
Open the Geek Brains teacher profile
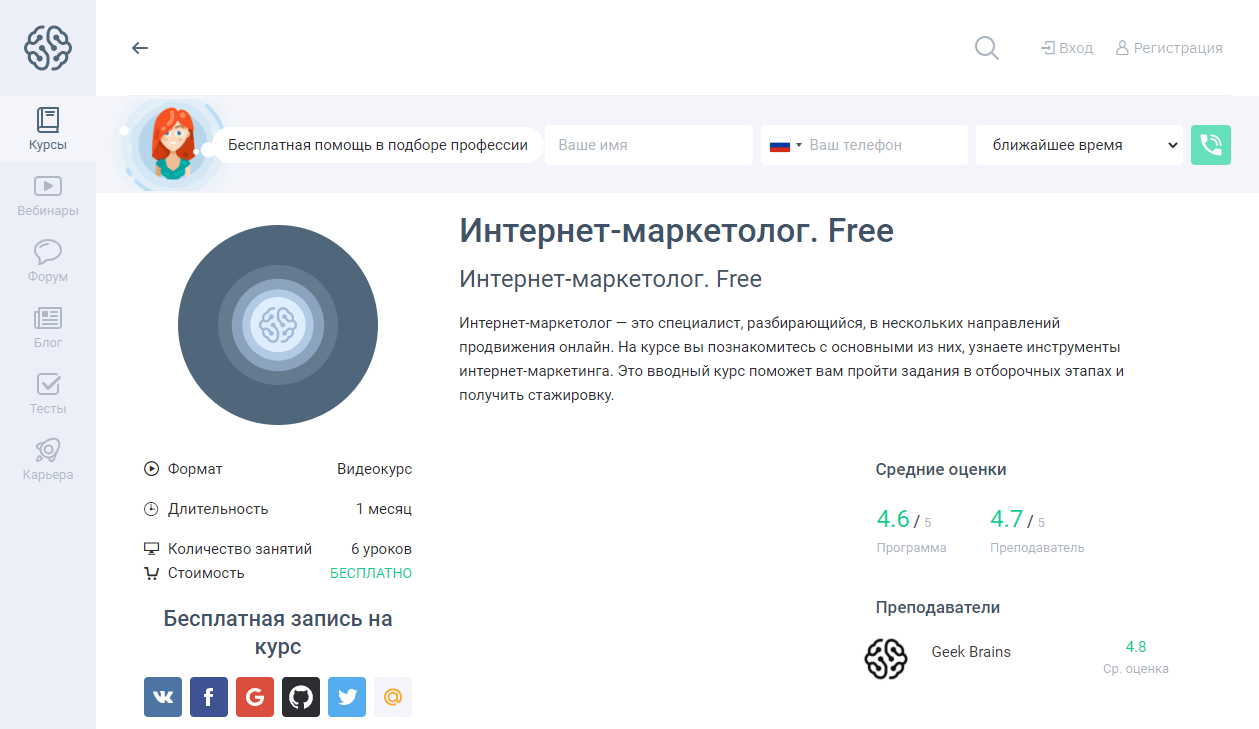click(970, 652)
